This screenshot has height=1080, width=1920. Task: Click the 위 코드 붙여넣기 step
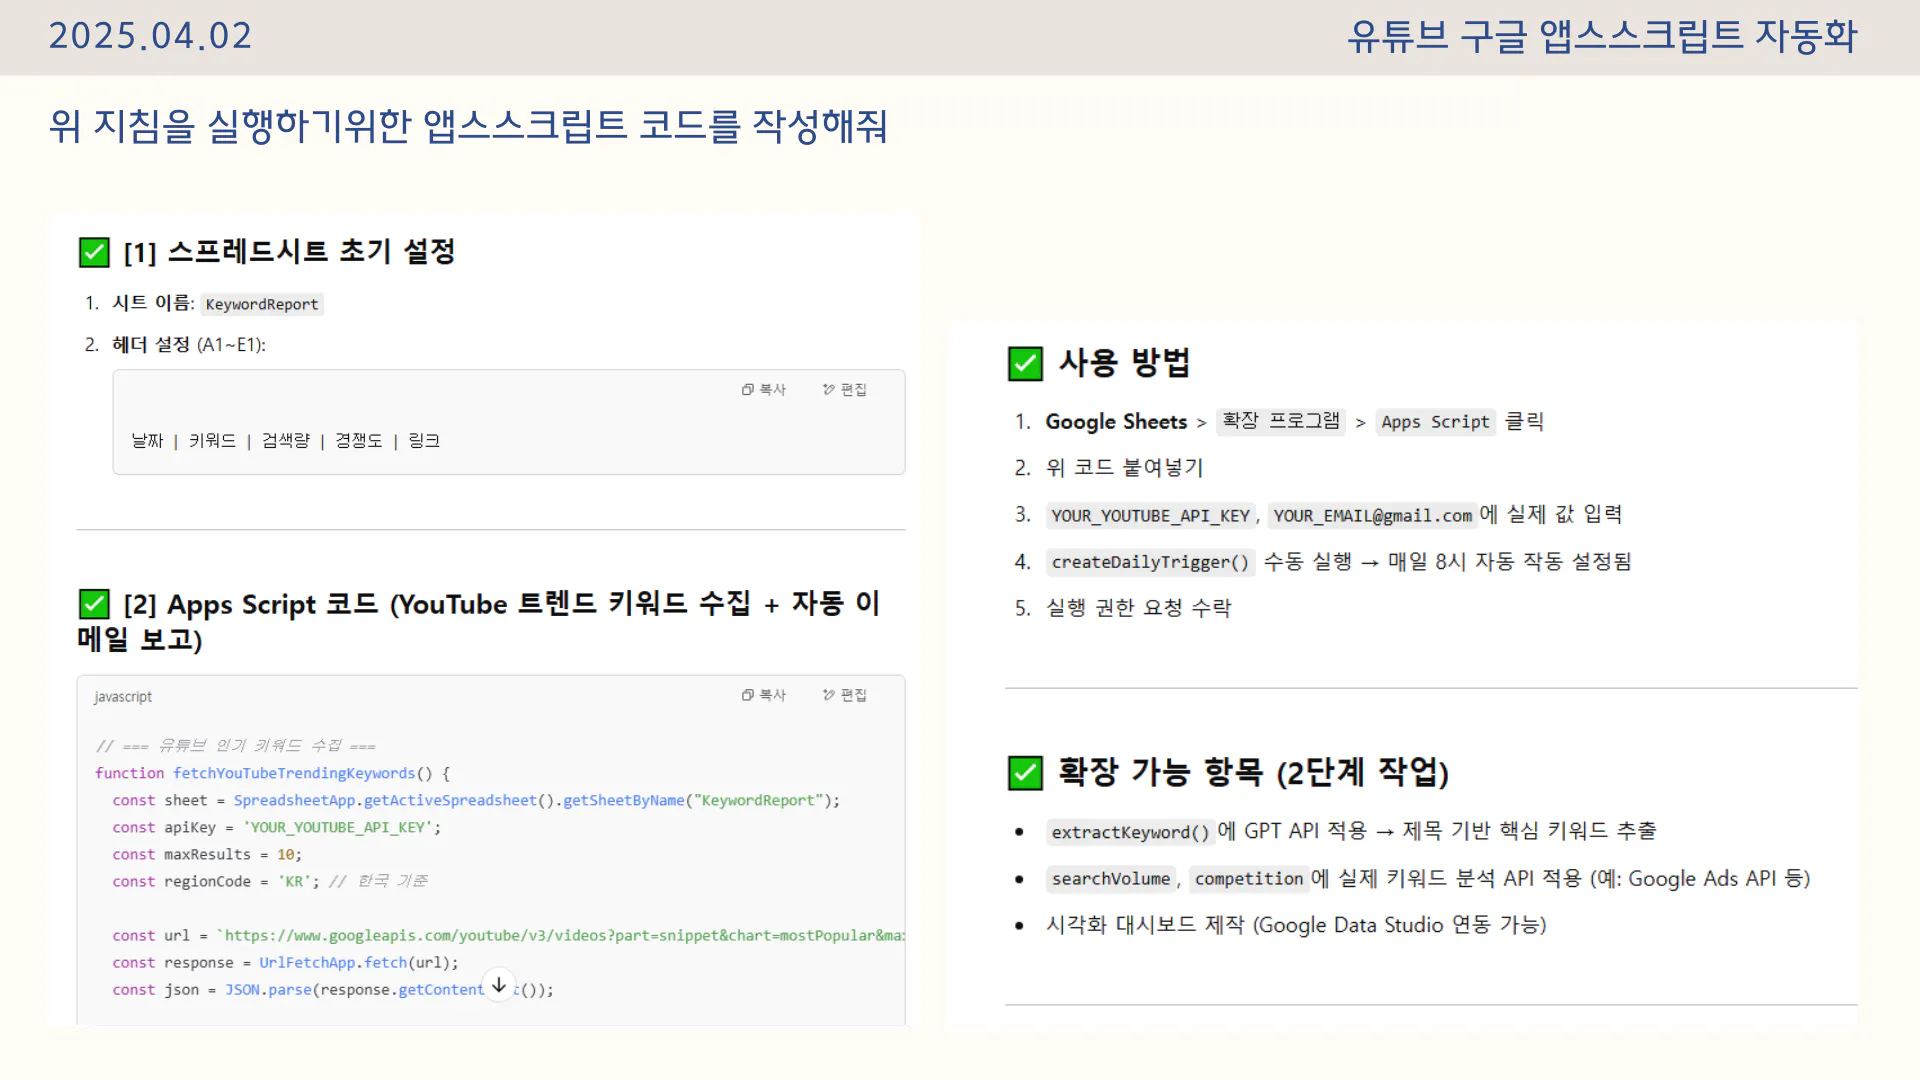1124,468
